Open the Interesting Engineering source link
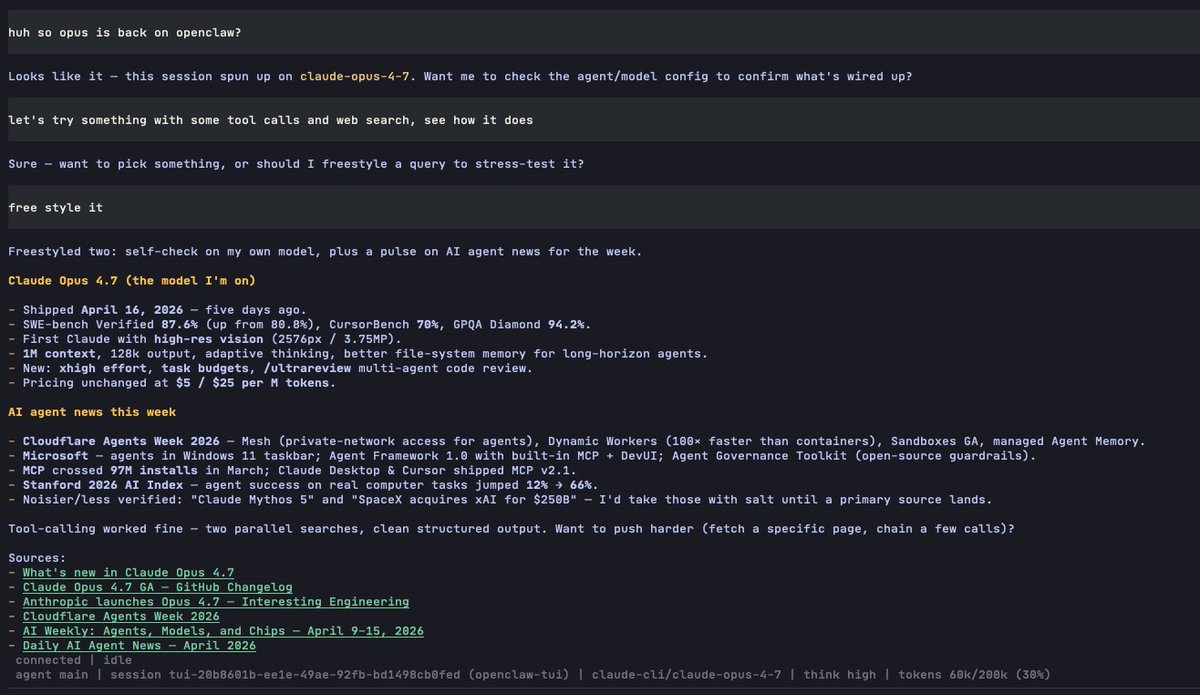Screen dimensions: 1200x695 click(x=216, y=602)
